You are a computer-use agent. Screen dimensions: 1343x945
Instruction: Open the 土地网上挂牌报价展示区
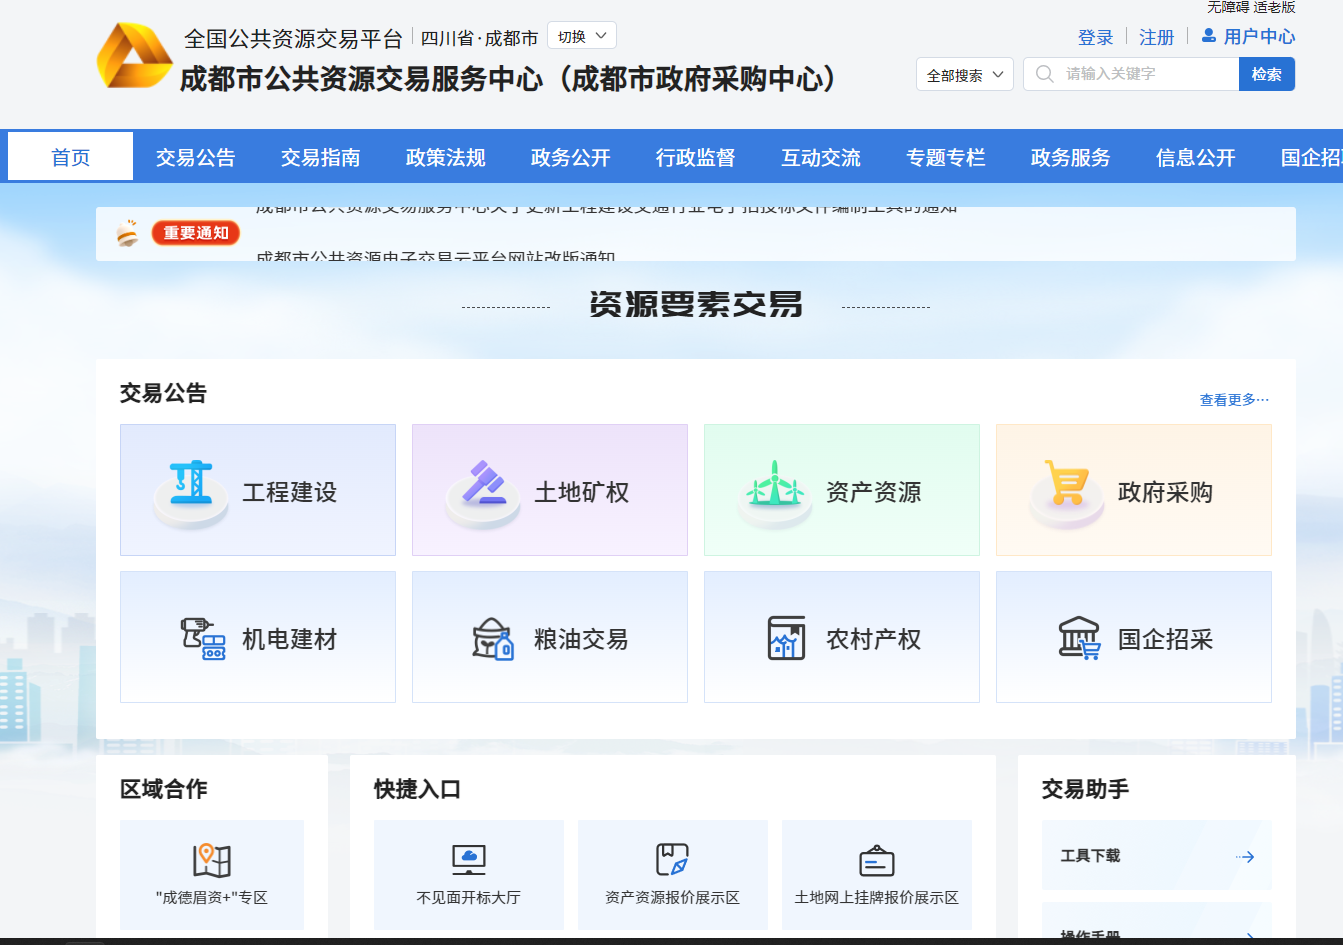coord(877,874)
